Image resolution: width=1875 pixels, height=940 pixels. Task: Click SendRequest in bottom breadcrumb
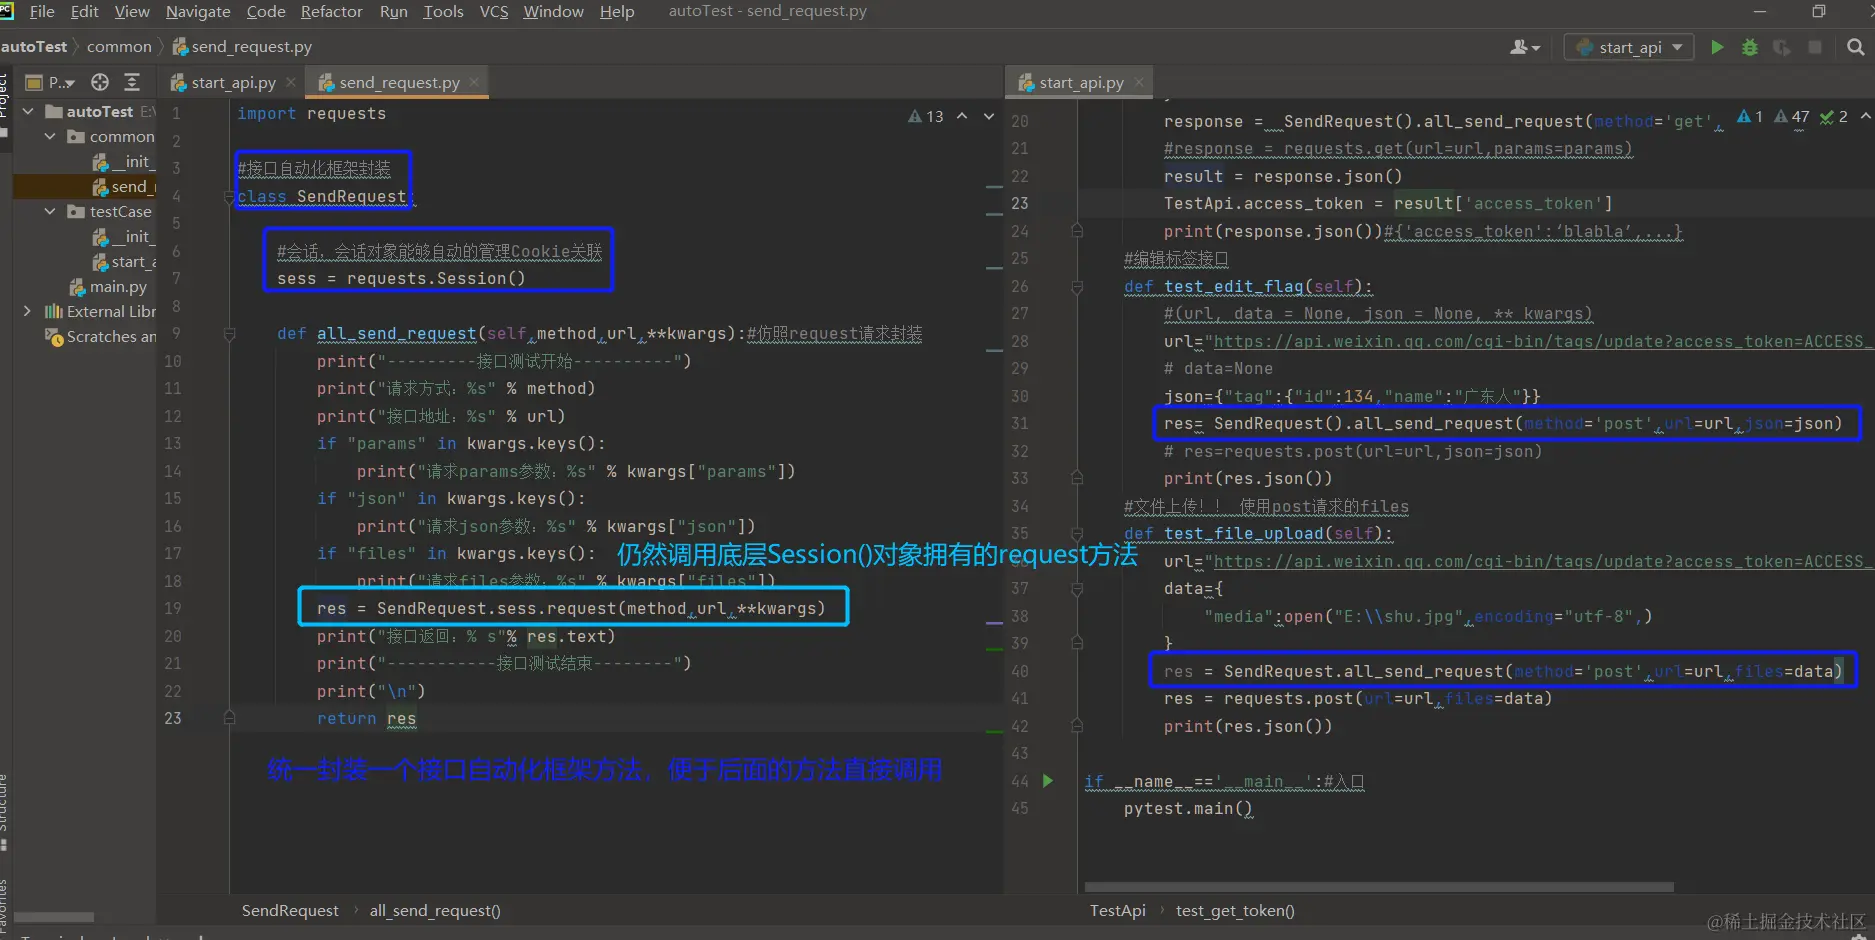coord(290,911)
